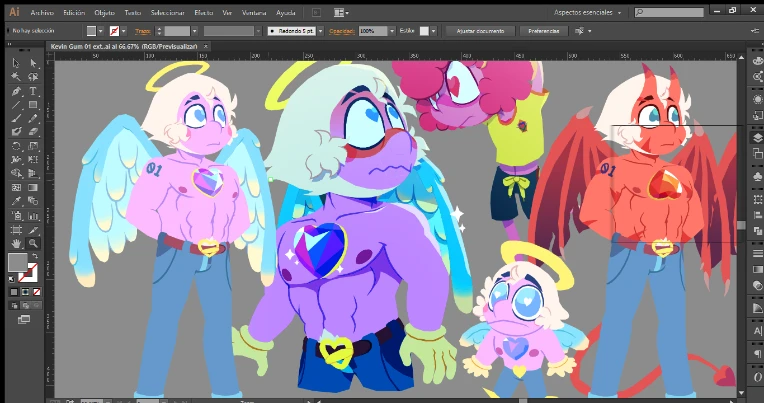Image resolution: width=764 pixels, height=403 pixels.
Task: Select the Scale tool
Action: tap(33, 146)
